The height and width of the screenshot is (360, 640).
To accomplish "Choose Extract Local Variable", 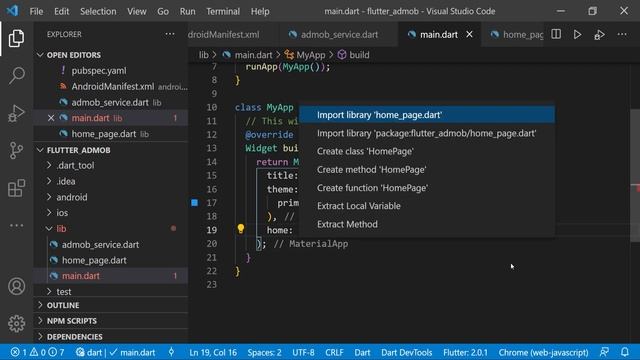I will click(x=427, y=206).
